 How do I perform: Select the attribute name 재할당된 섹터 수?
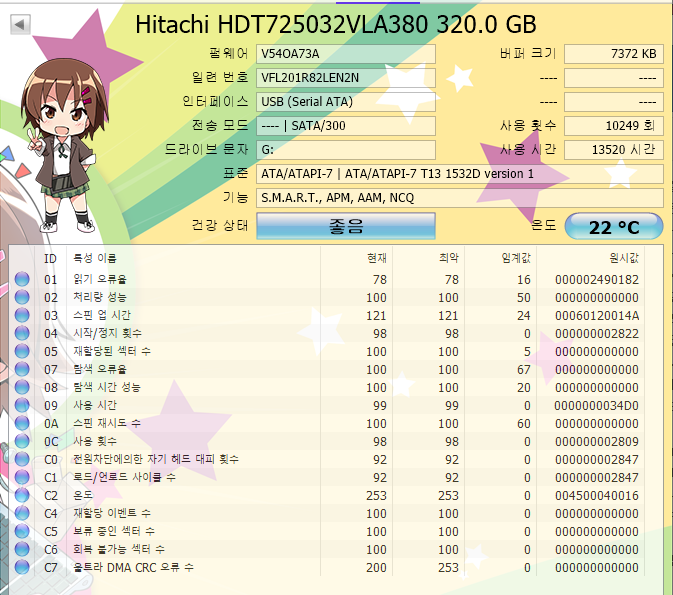112,352
